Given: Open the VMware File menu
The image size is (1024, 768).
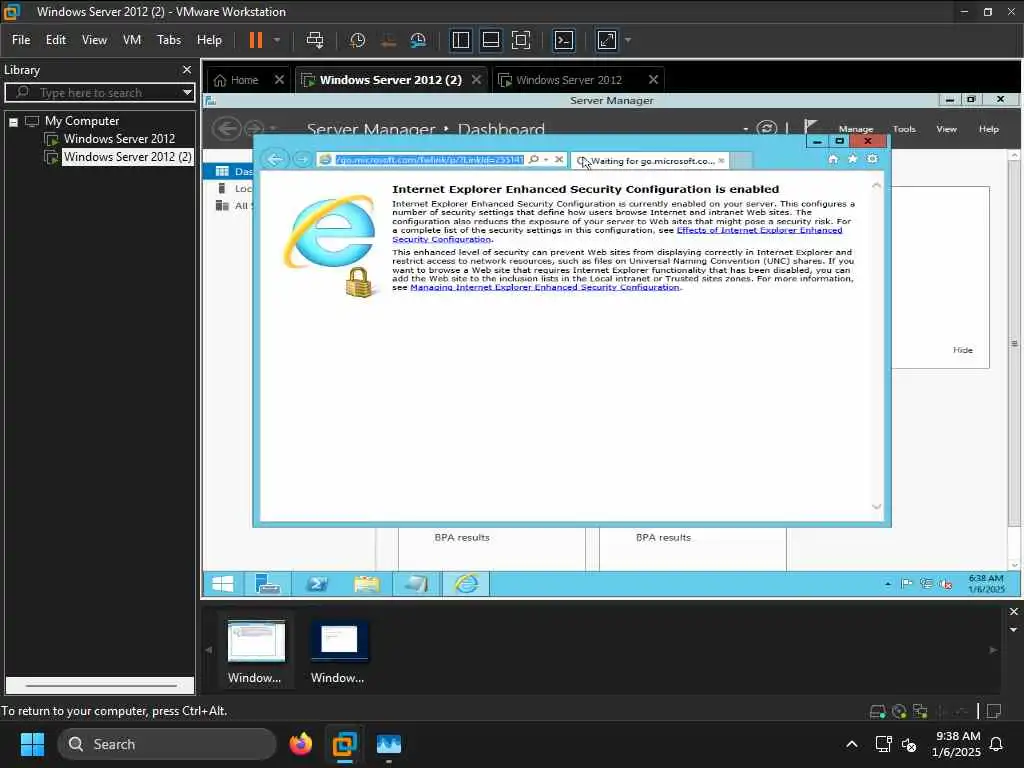Looking at the screenshot, I should (21, 40).
